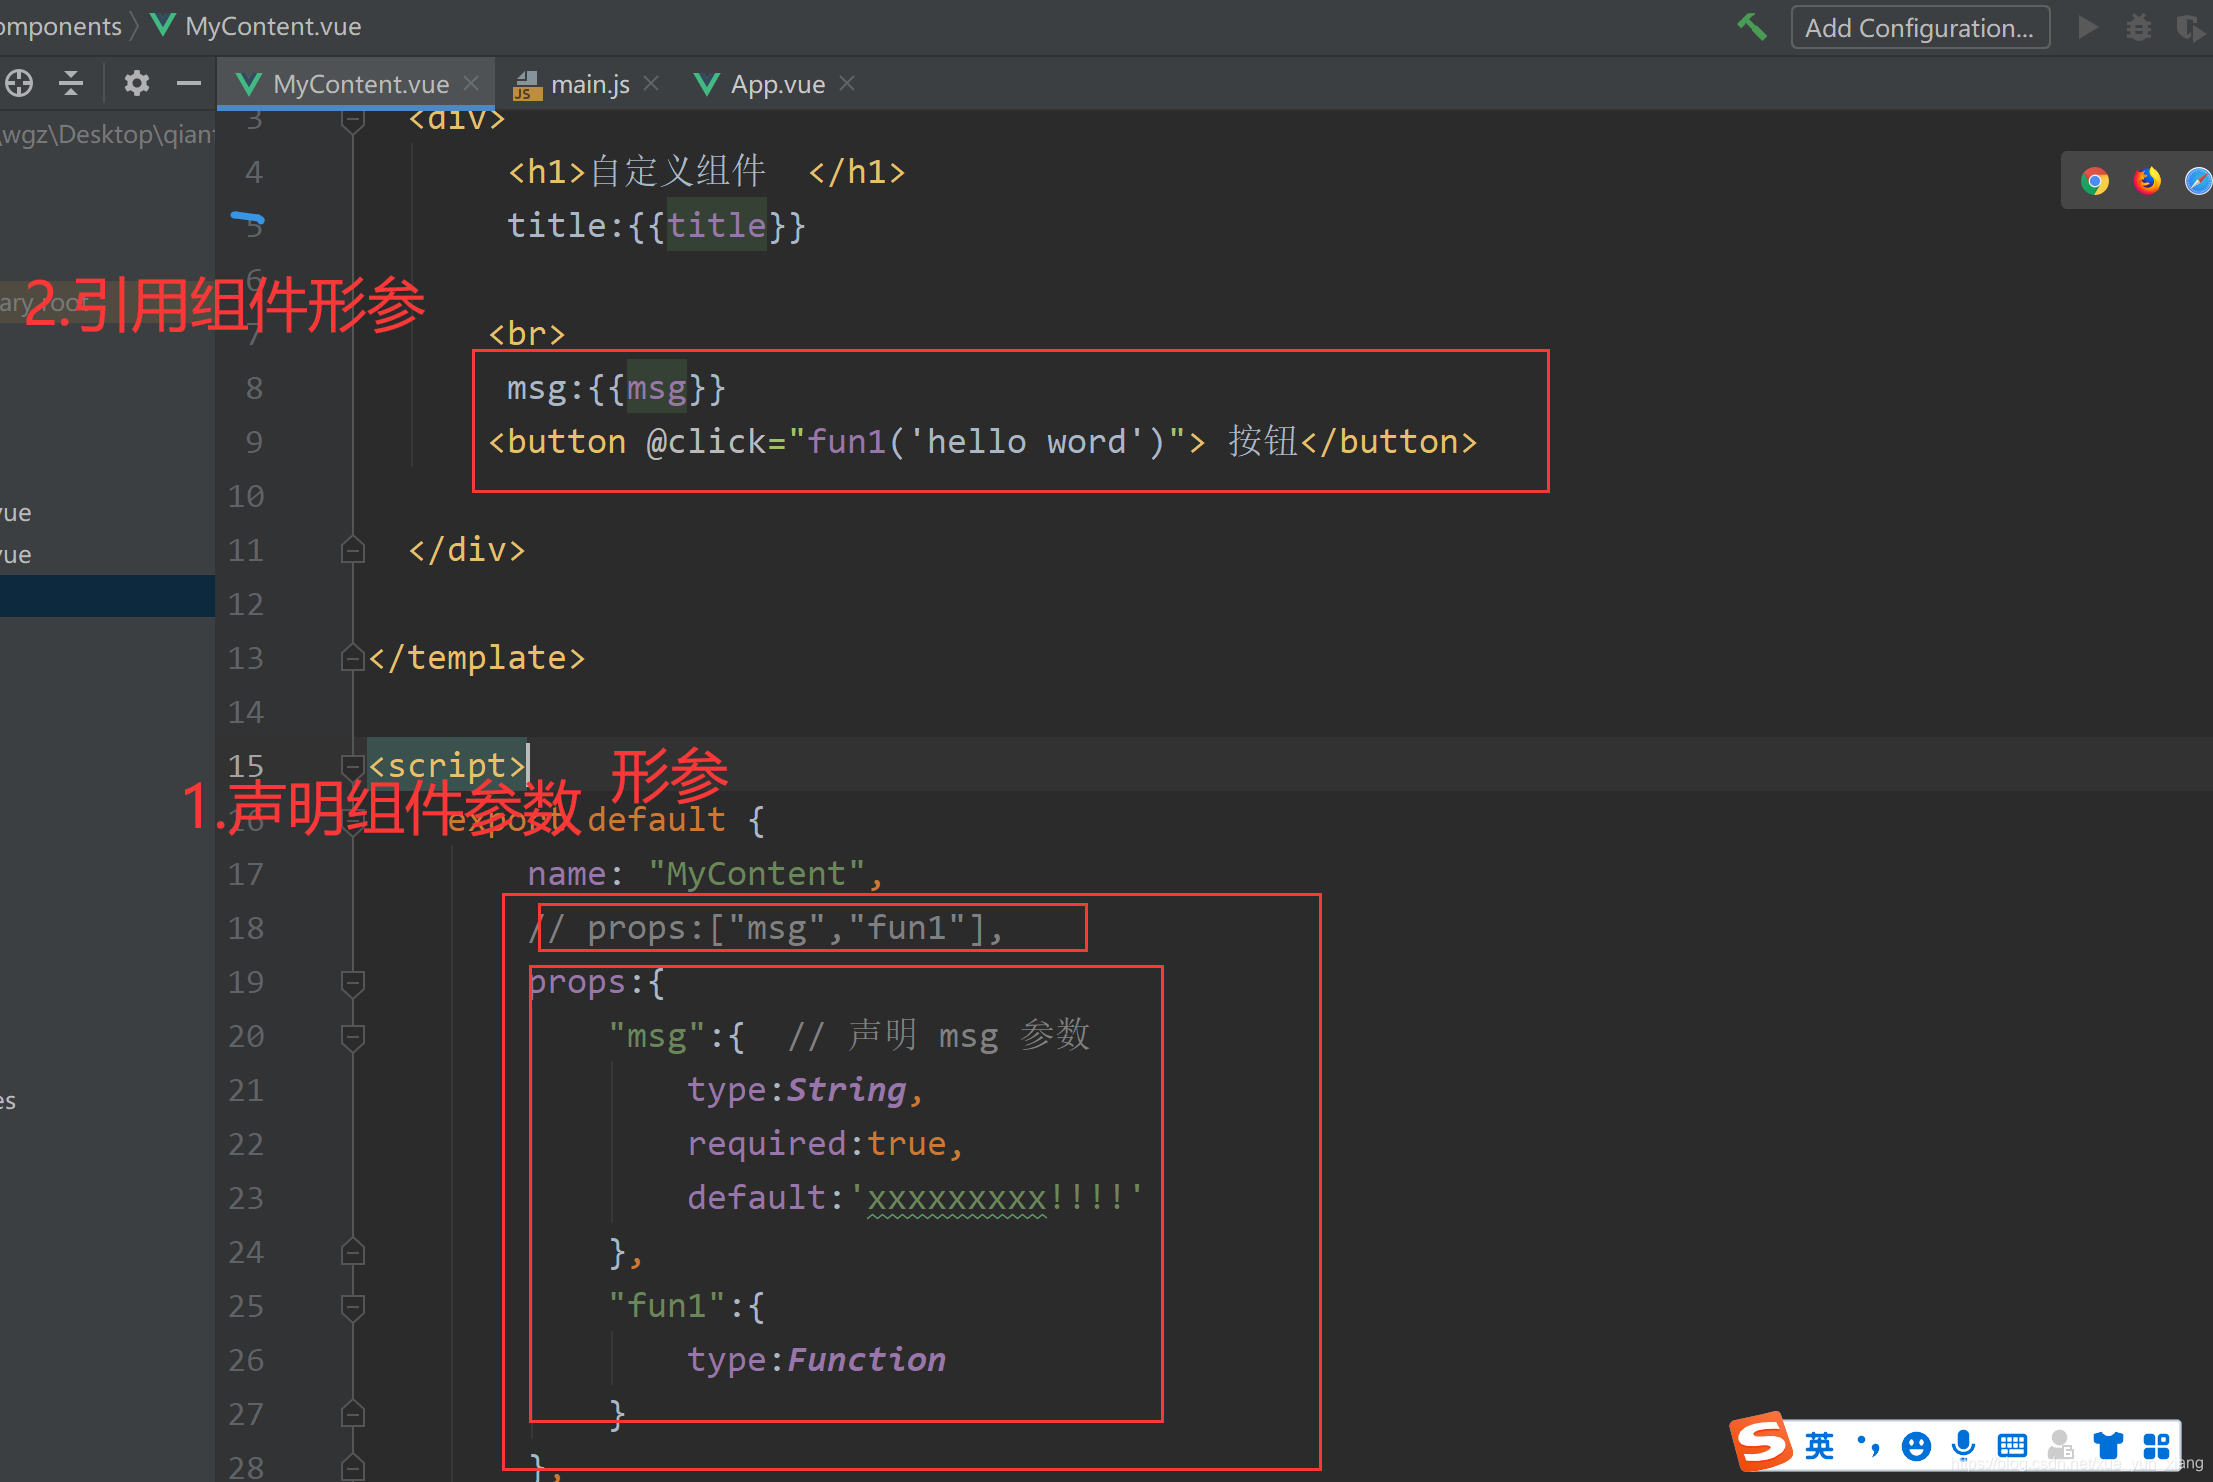
Task: Open project panel settings gear
Action: click(x=136, y=83)
